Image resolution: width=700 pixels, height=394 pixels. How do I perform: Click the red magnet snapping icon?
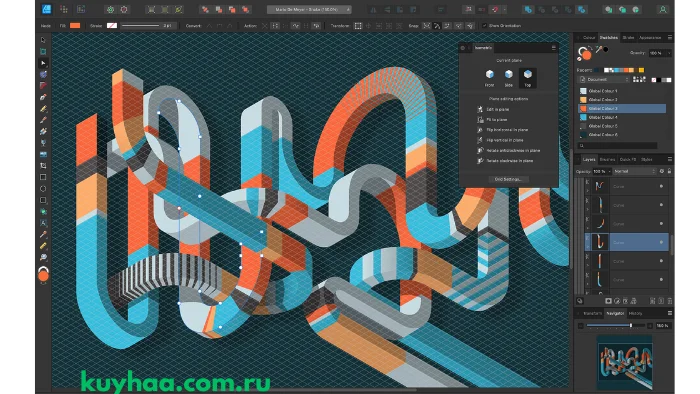click(495, 9)
